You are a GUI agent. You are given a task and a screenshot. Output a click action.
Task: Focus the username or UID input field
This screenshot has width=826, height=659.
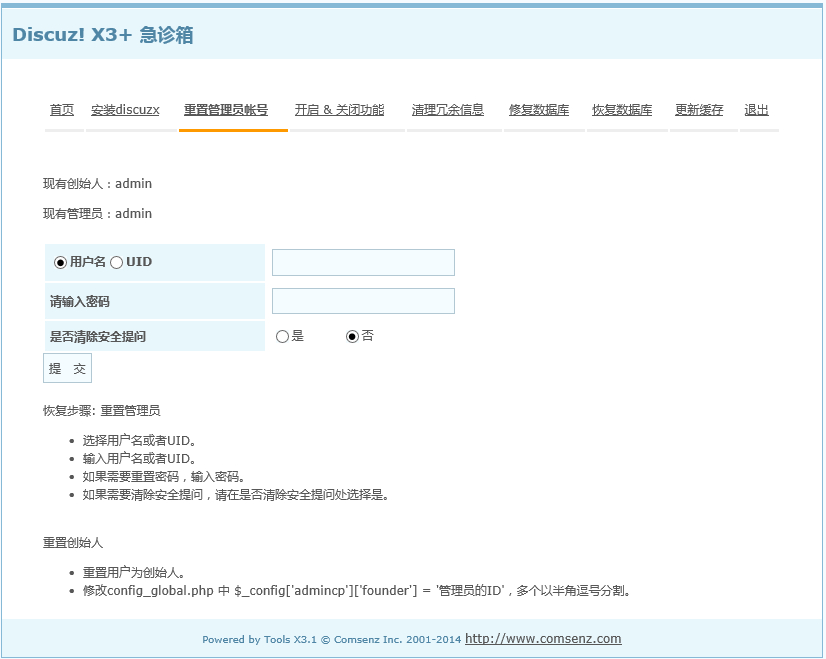[363, 262]
